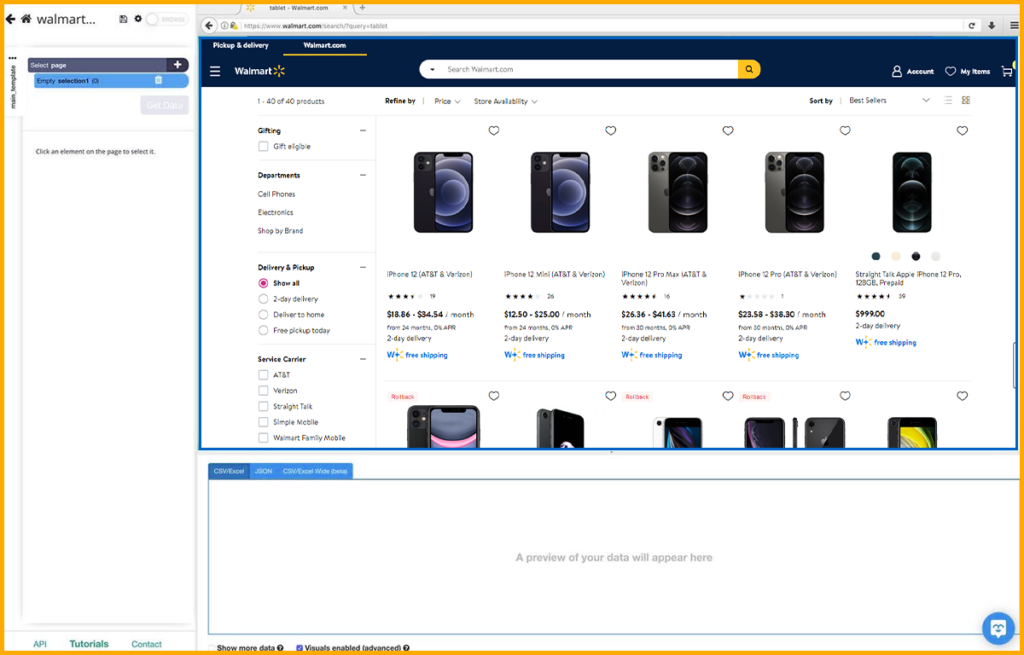1024x655 pixels.
Task: Open the Shop by Brand link
Action: pyautogui.click(x=280, y=231)
